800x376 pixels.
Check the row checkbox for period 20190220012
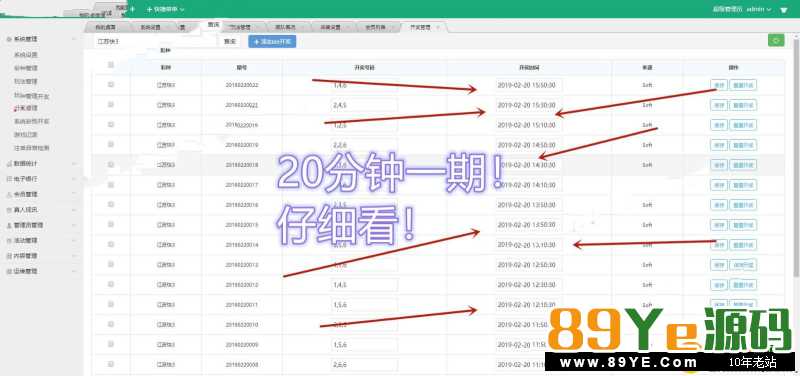click(111, 284)
